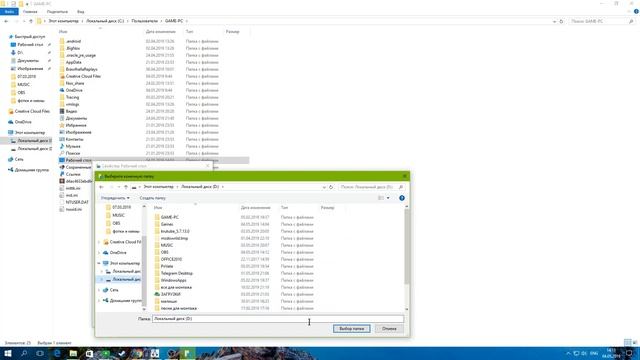Click the view layout icon in the dialog
Screen dimensions: 640x360
coord(381,198)
